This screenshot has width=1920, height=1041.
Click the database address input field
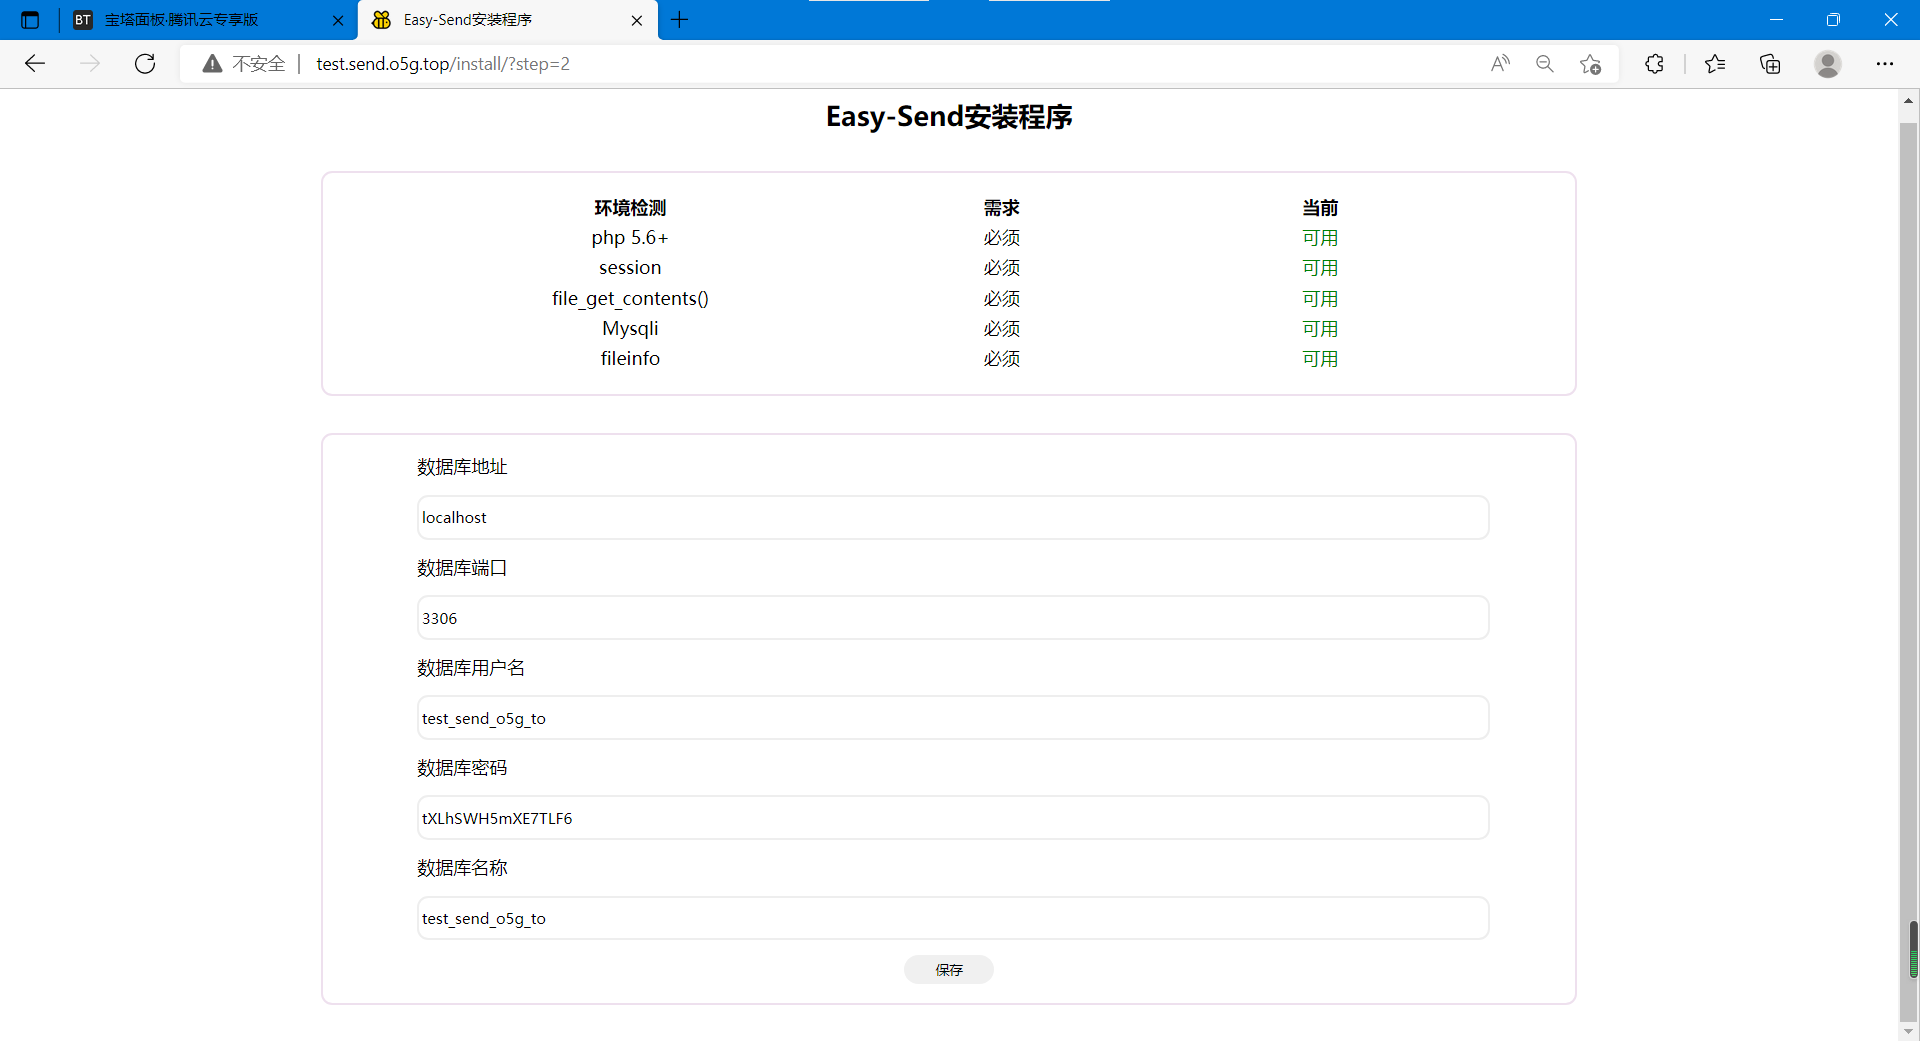point(952,518)
